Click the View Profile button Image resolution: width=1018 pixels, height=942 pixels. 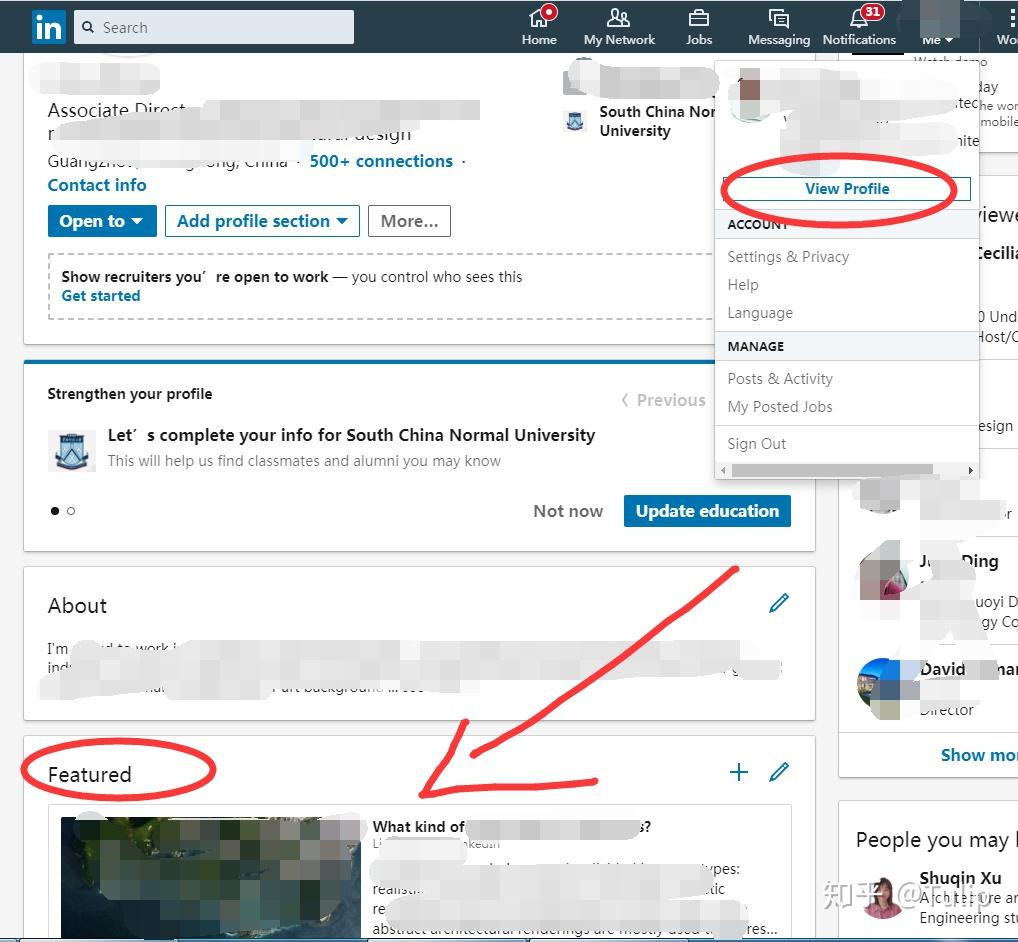click(847, 189)
